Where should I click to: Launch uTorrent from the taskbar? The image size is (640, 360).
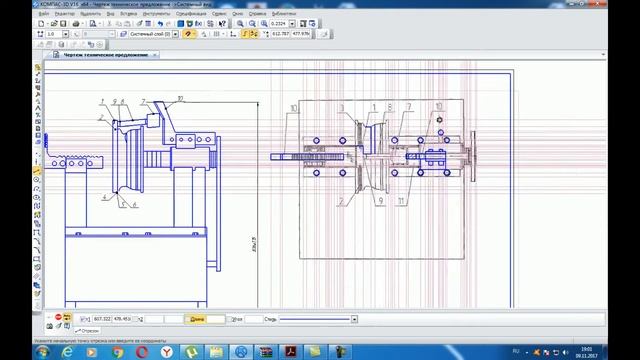(x=191, y=351)
